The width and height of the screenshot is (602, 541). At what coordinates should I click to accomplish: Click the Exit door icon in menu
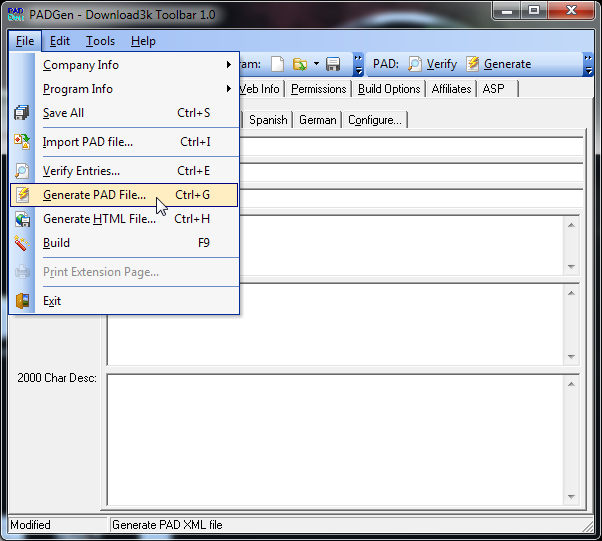click(x=22, y=301)
